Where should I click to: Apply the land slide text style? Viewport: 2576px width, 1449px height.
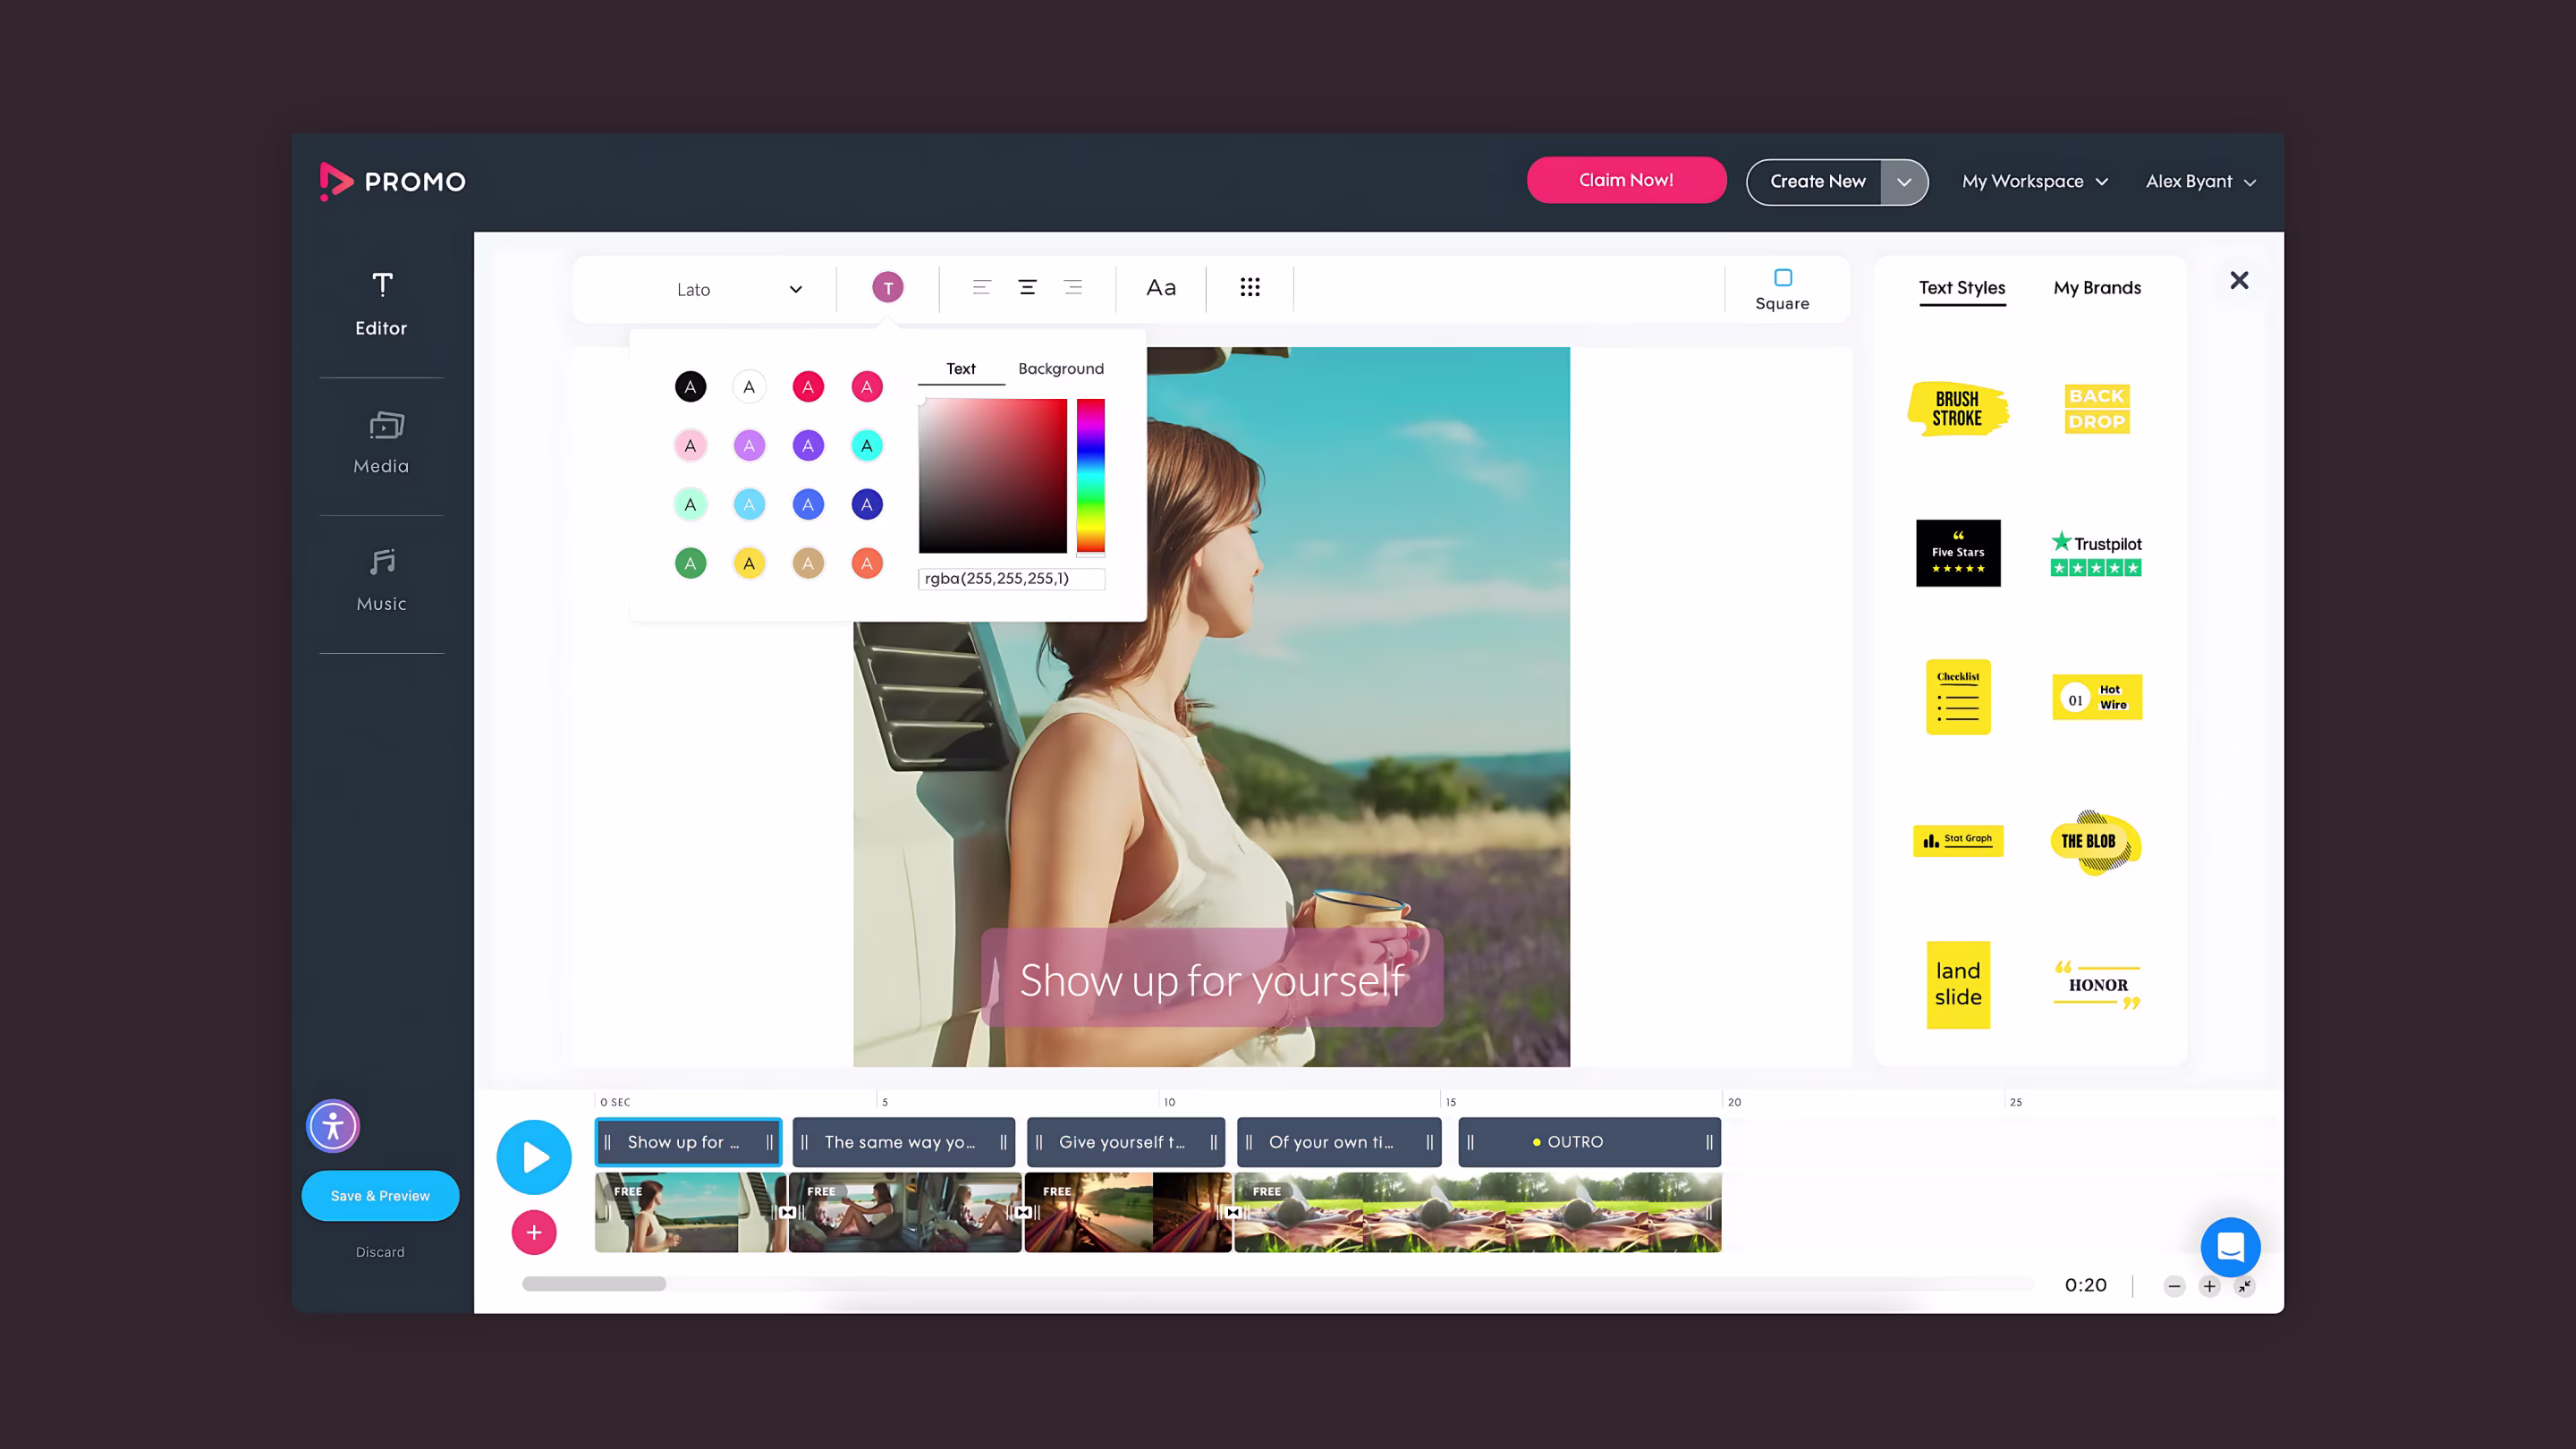tap(1958, 985)
